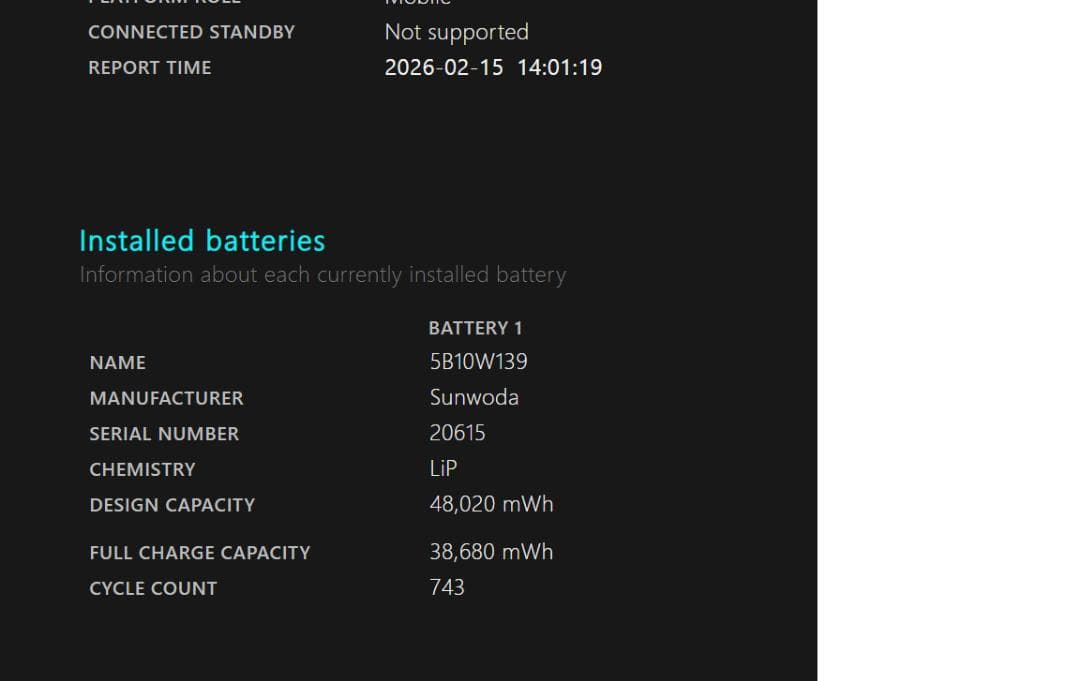The width and height of the screenshot is (1080, 681).
Task: Click the MANUFACTURER row label
Action: tap(166, 398)
